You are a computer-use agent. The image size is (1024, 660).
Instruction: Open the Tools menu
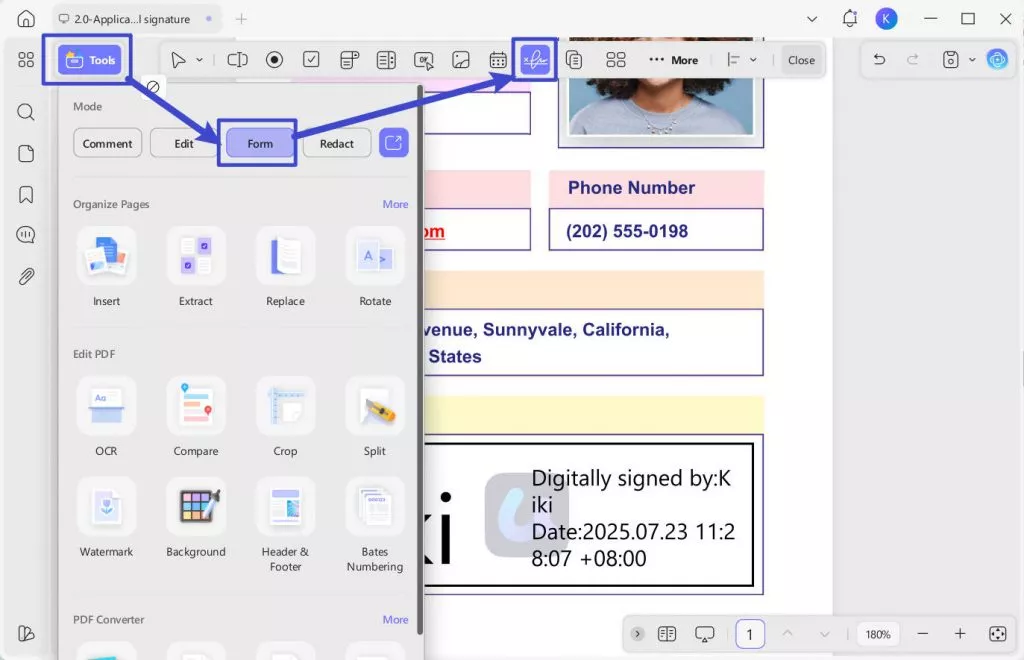pyautogui.click(x=89, y=60)
